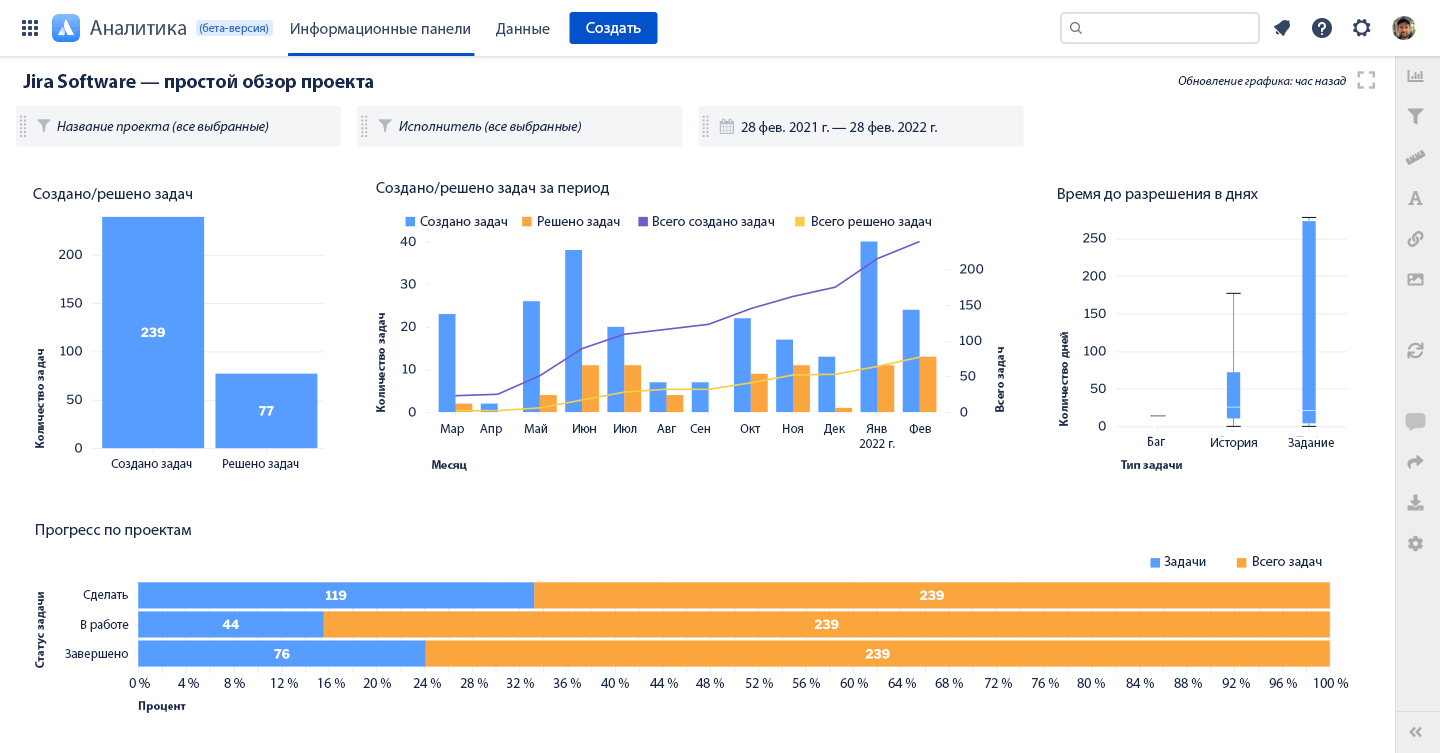Add a filter control from sidebar
Image resolution: width=1440 pixels, height=753 pixels.
tap(1415, 117)
